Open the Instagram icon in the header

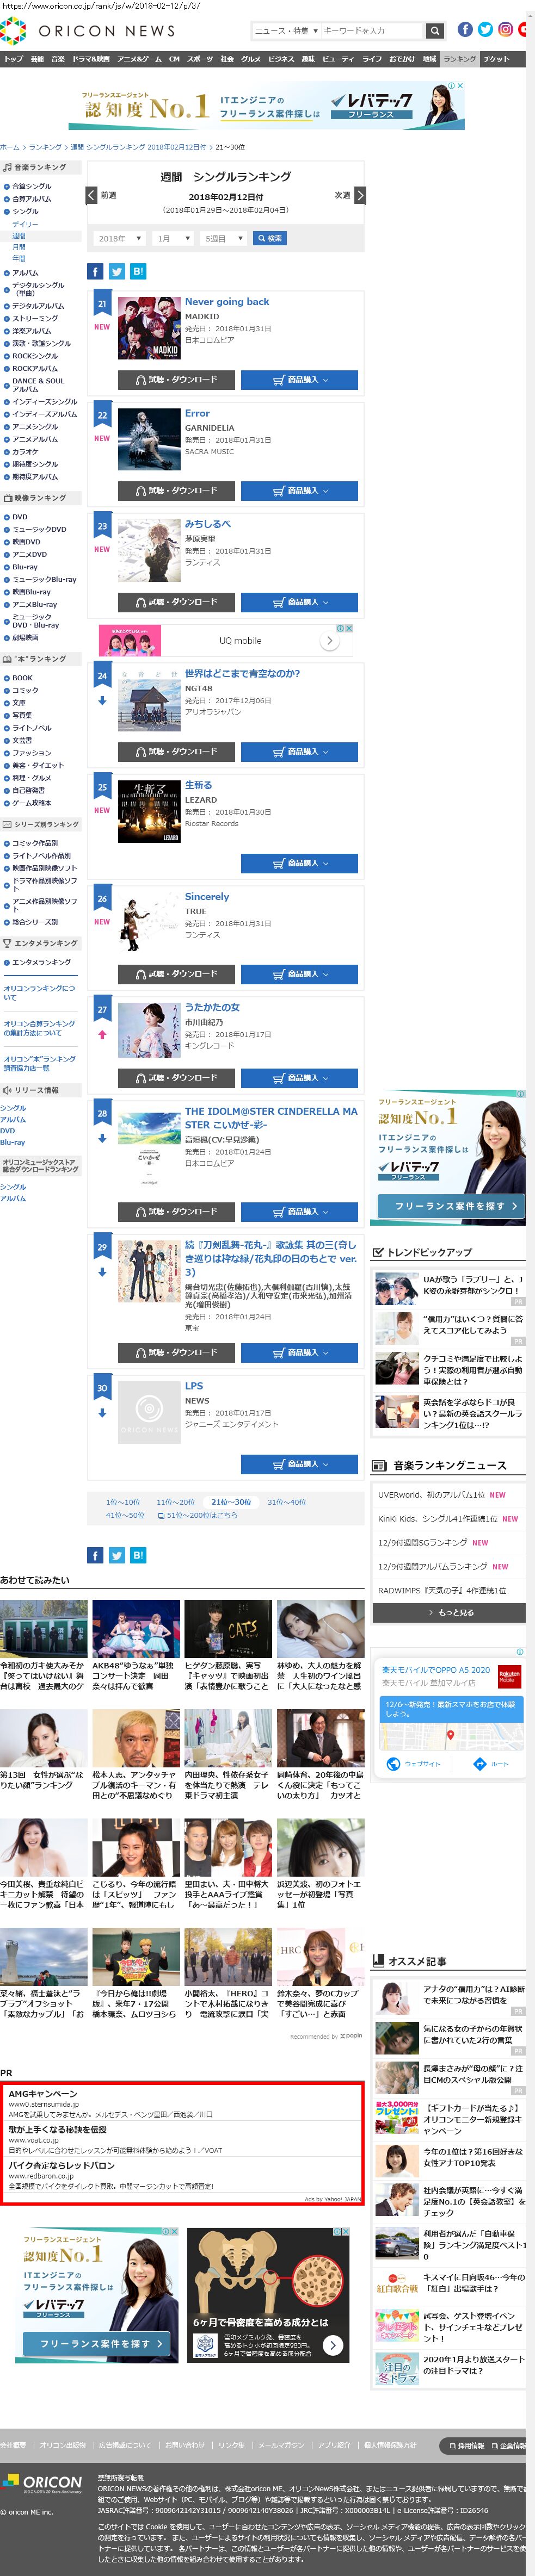click(x=505, y=30)
